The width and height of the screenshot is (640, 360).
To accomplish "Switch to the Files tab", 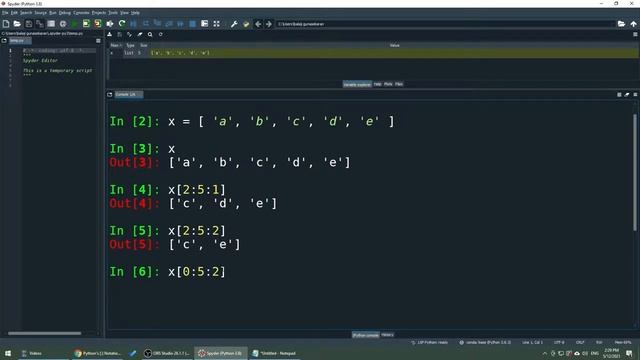I will pos(399,84).
